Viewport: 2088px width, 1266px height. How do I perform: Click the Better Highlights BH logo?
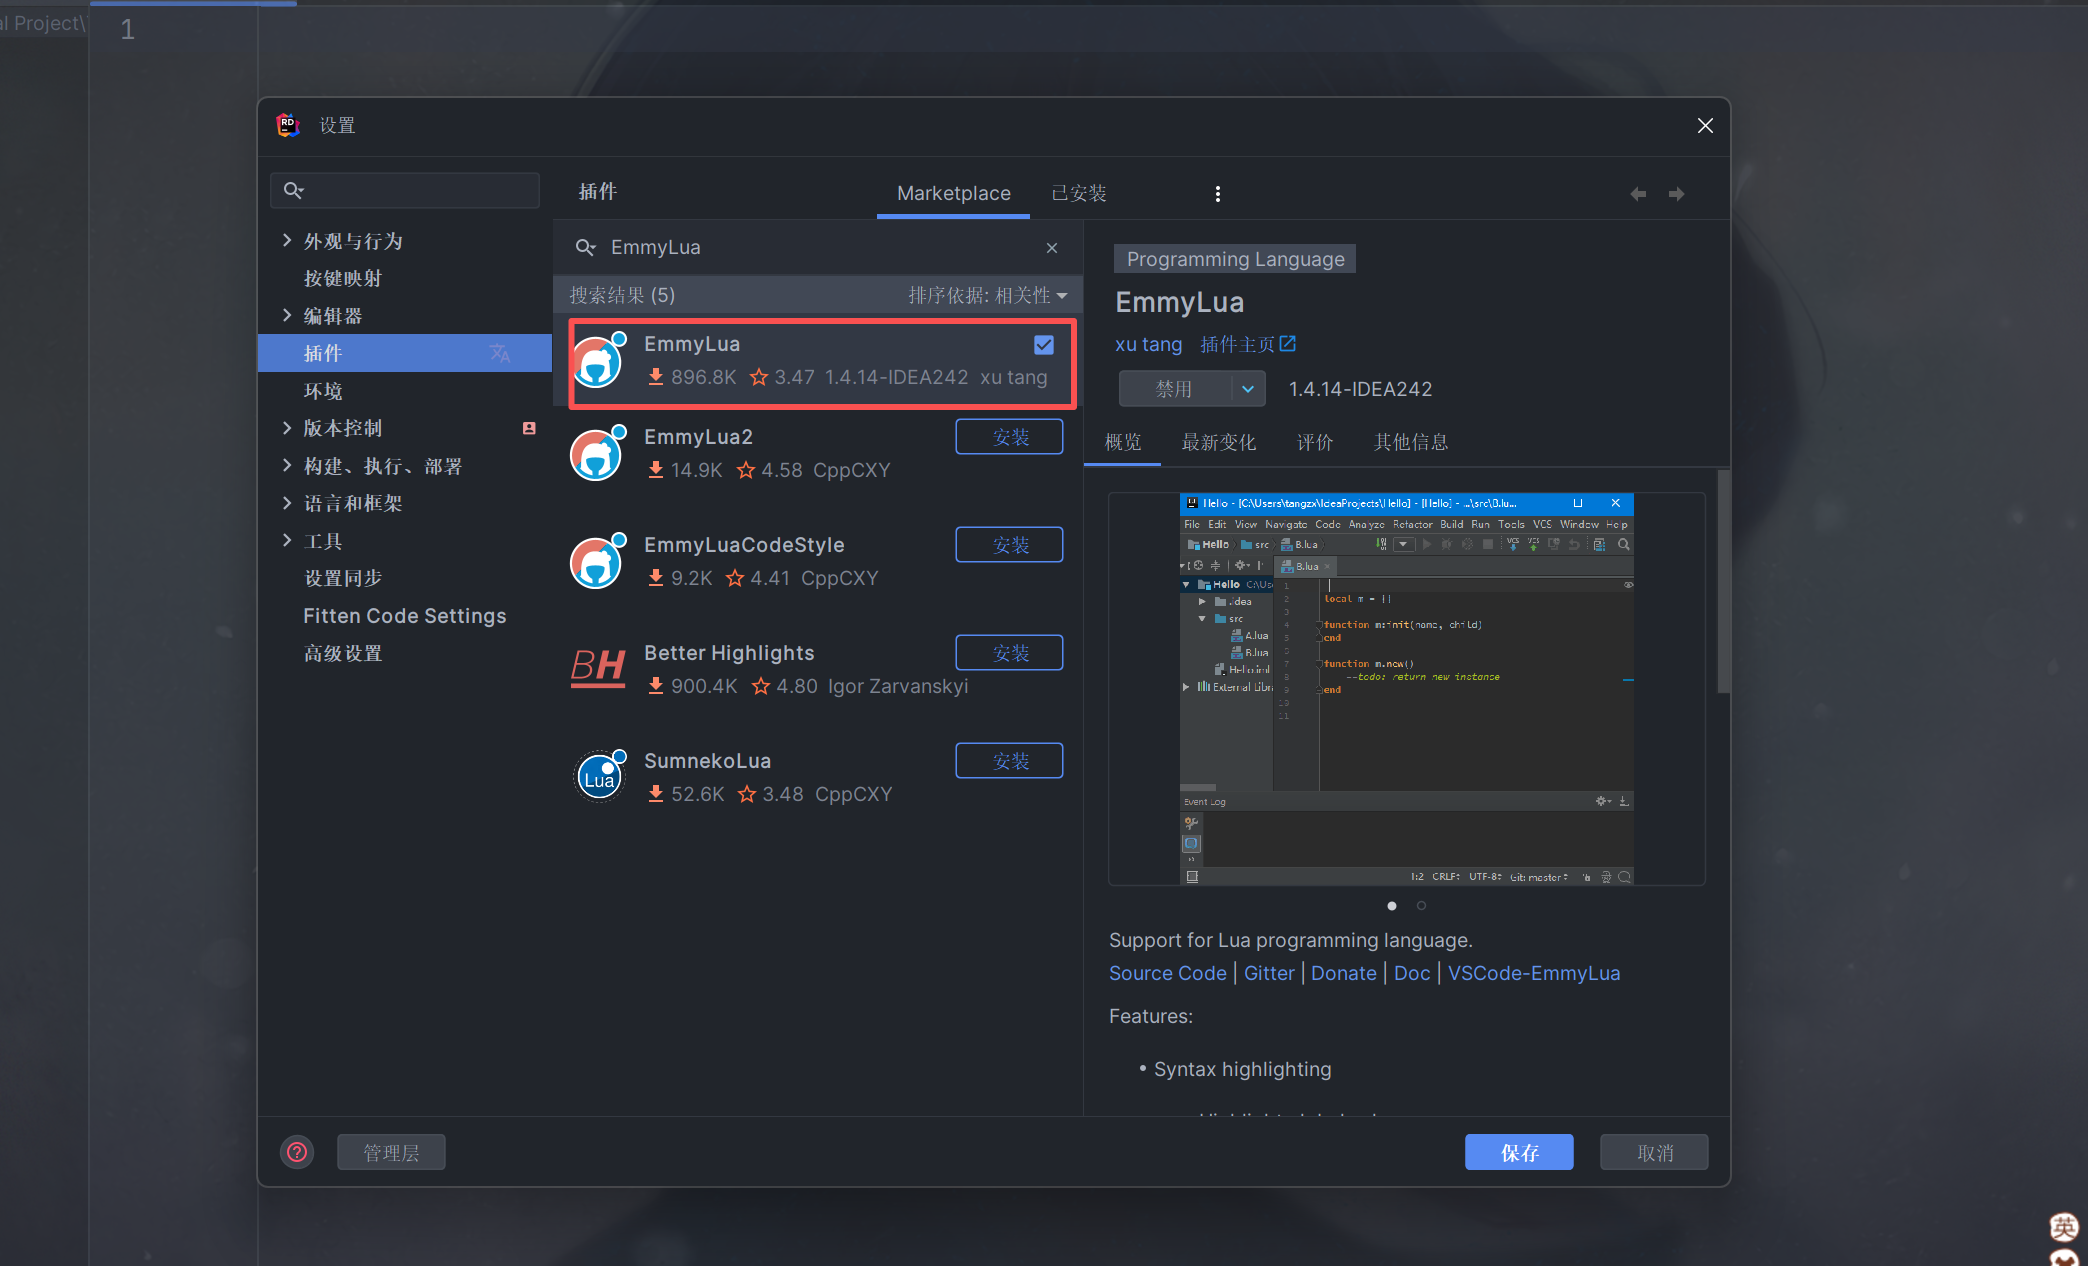tap(598, 667)
